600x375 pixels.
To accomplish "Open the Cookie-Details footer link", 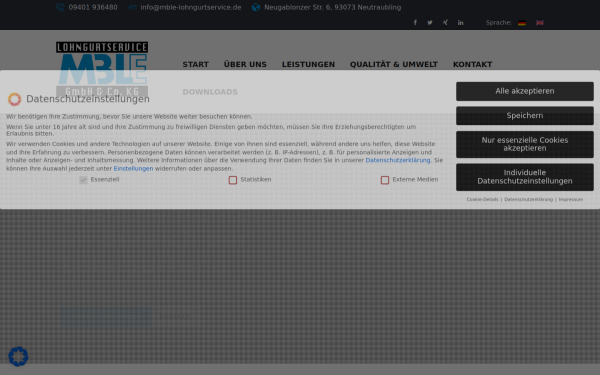I will [483, 199].
